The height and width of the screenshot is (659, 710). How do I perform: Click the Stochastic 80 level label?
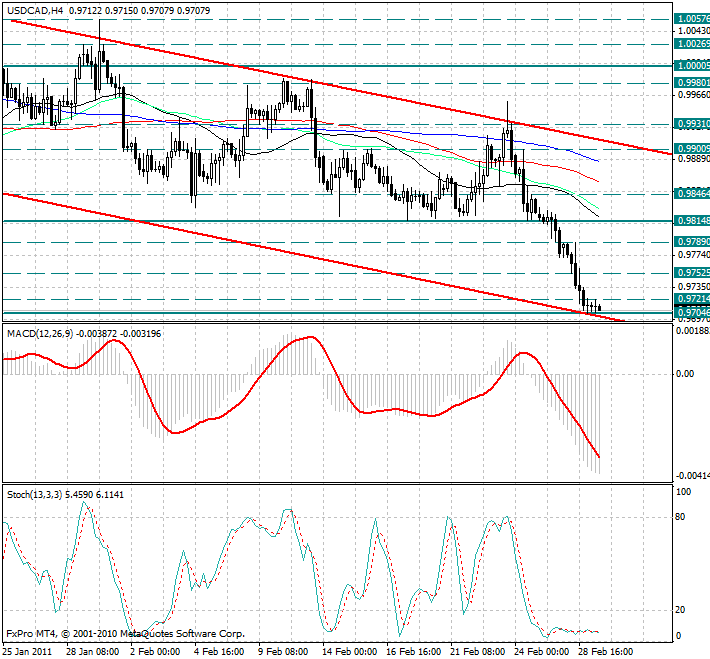coord(680,517)
